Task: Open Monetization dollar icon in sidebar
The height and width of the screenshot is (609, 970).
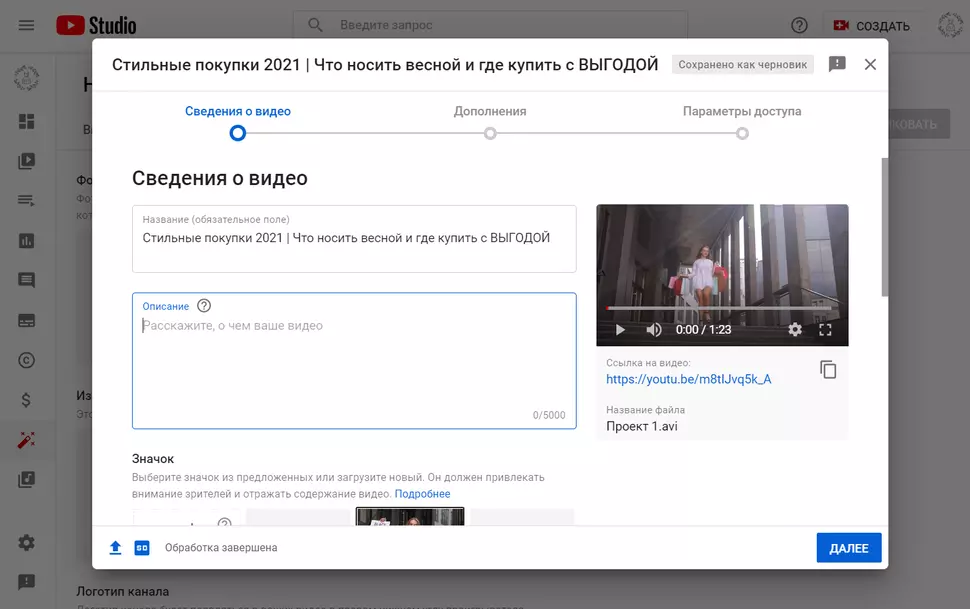Action: (x=27, y=400)
